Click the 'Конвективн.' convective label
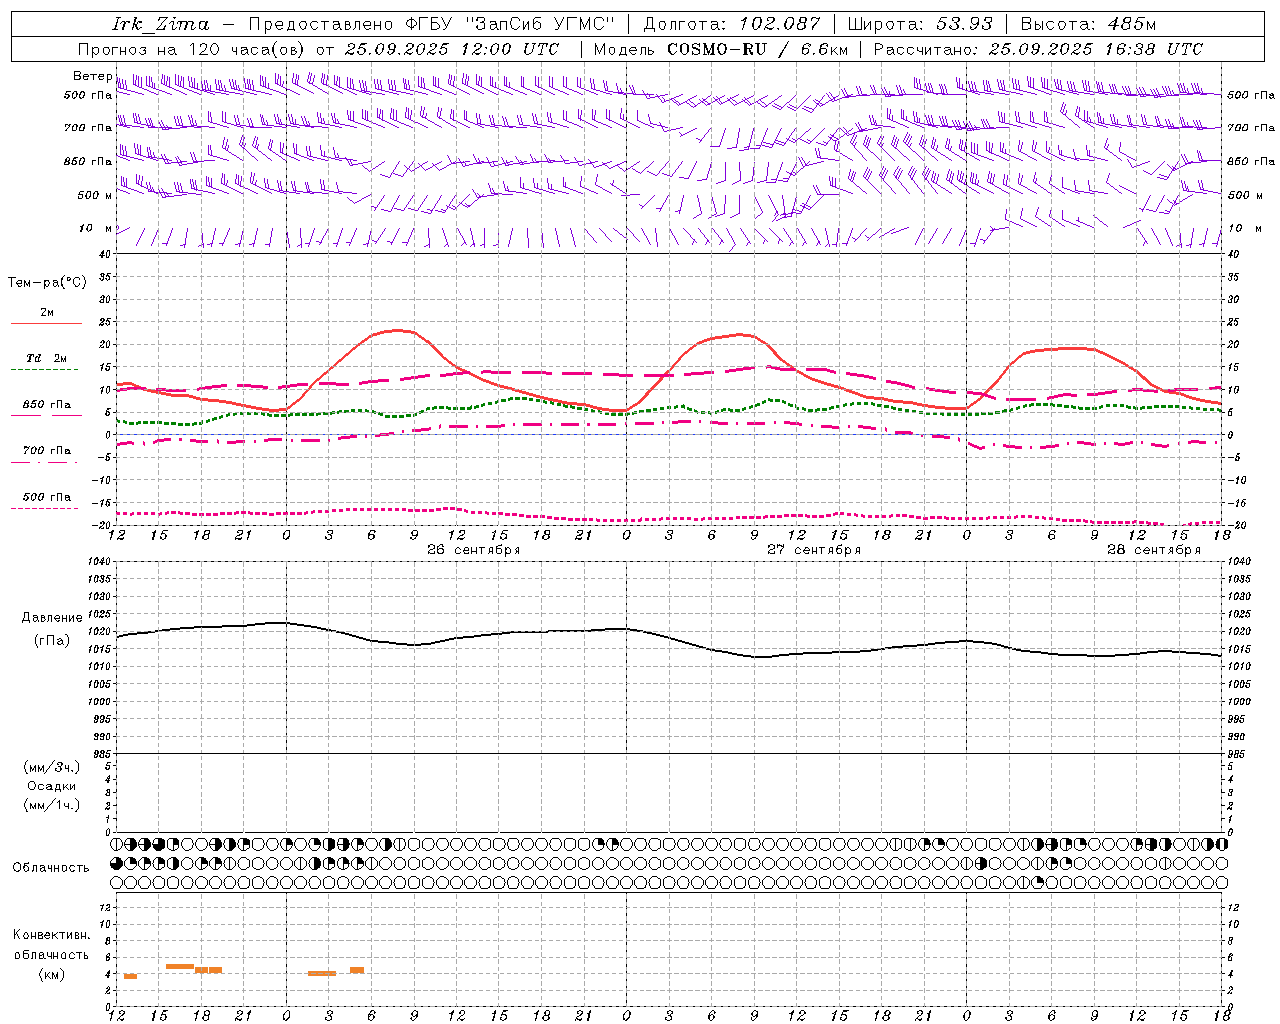 (x=52, y=935)
